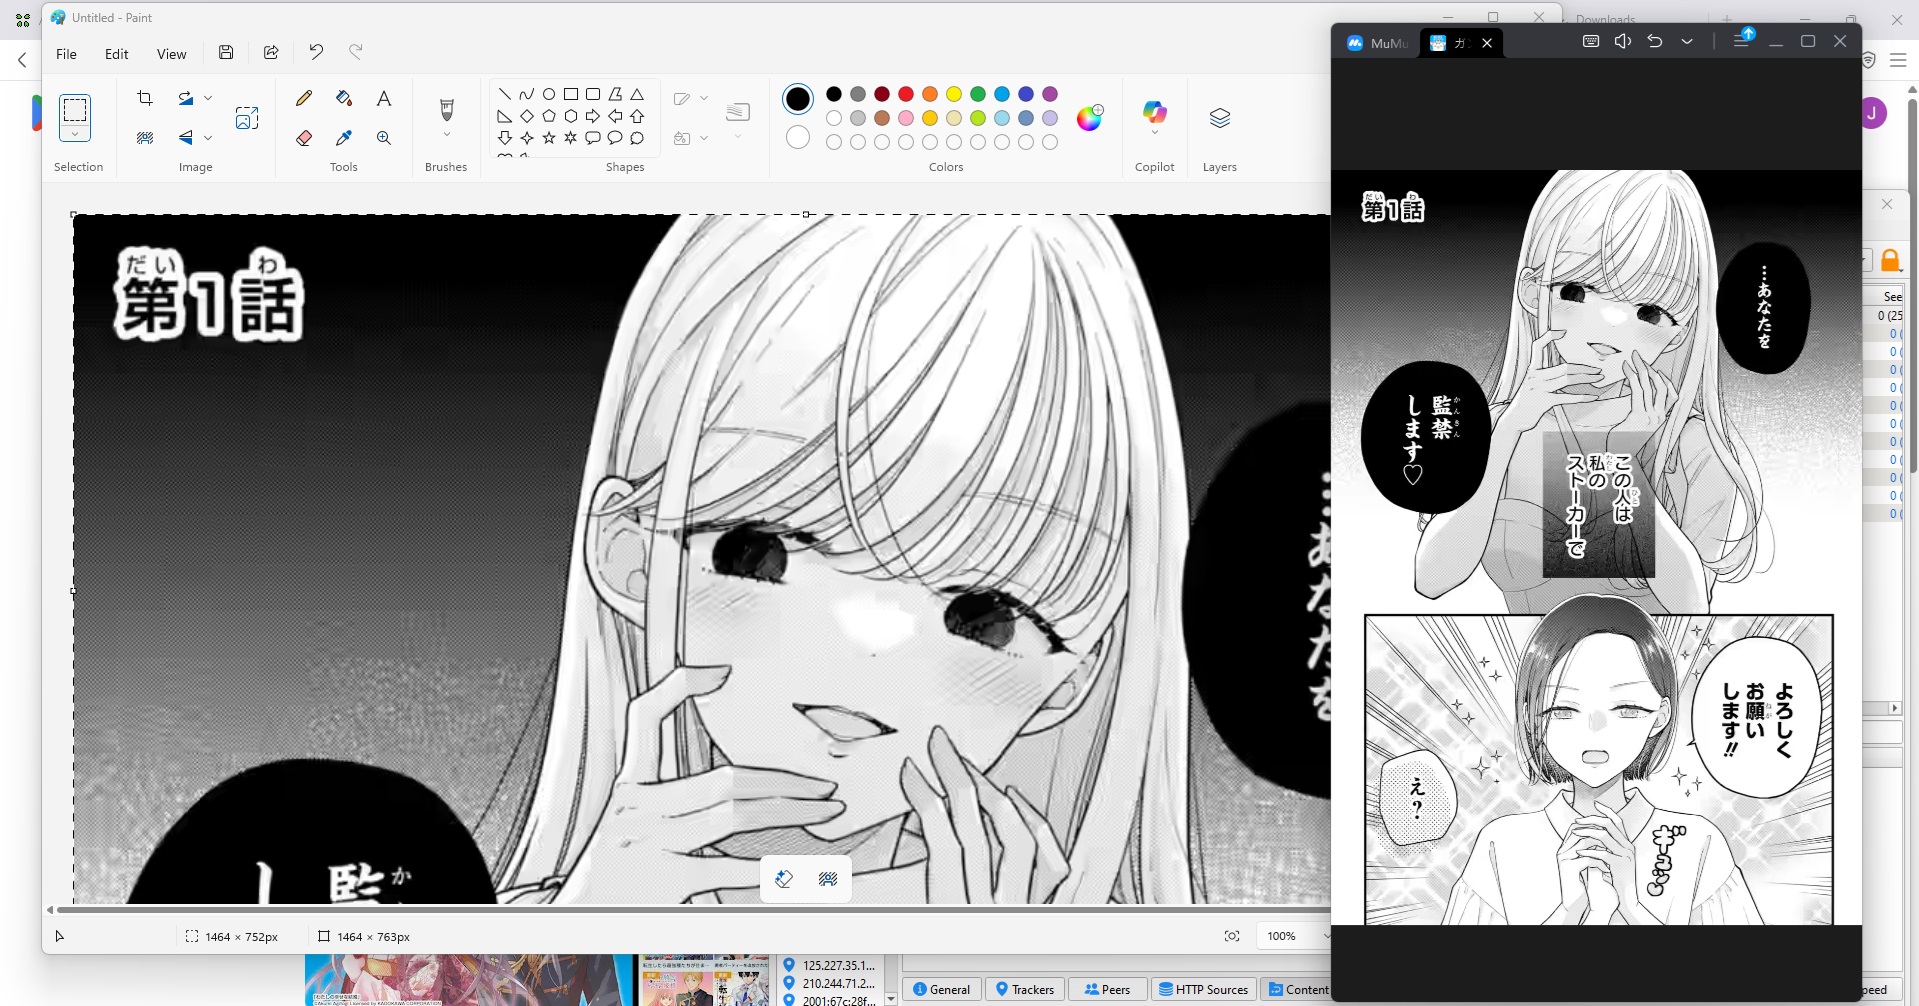Click the Rotate image icon
1919x1006 pixels.
click(186, 98)
